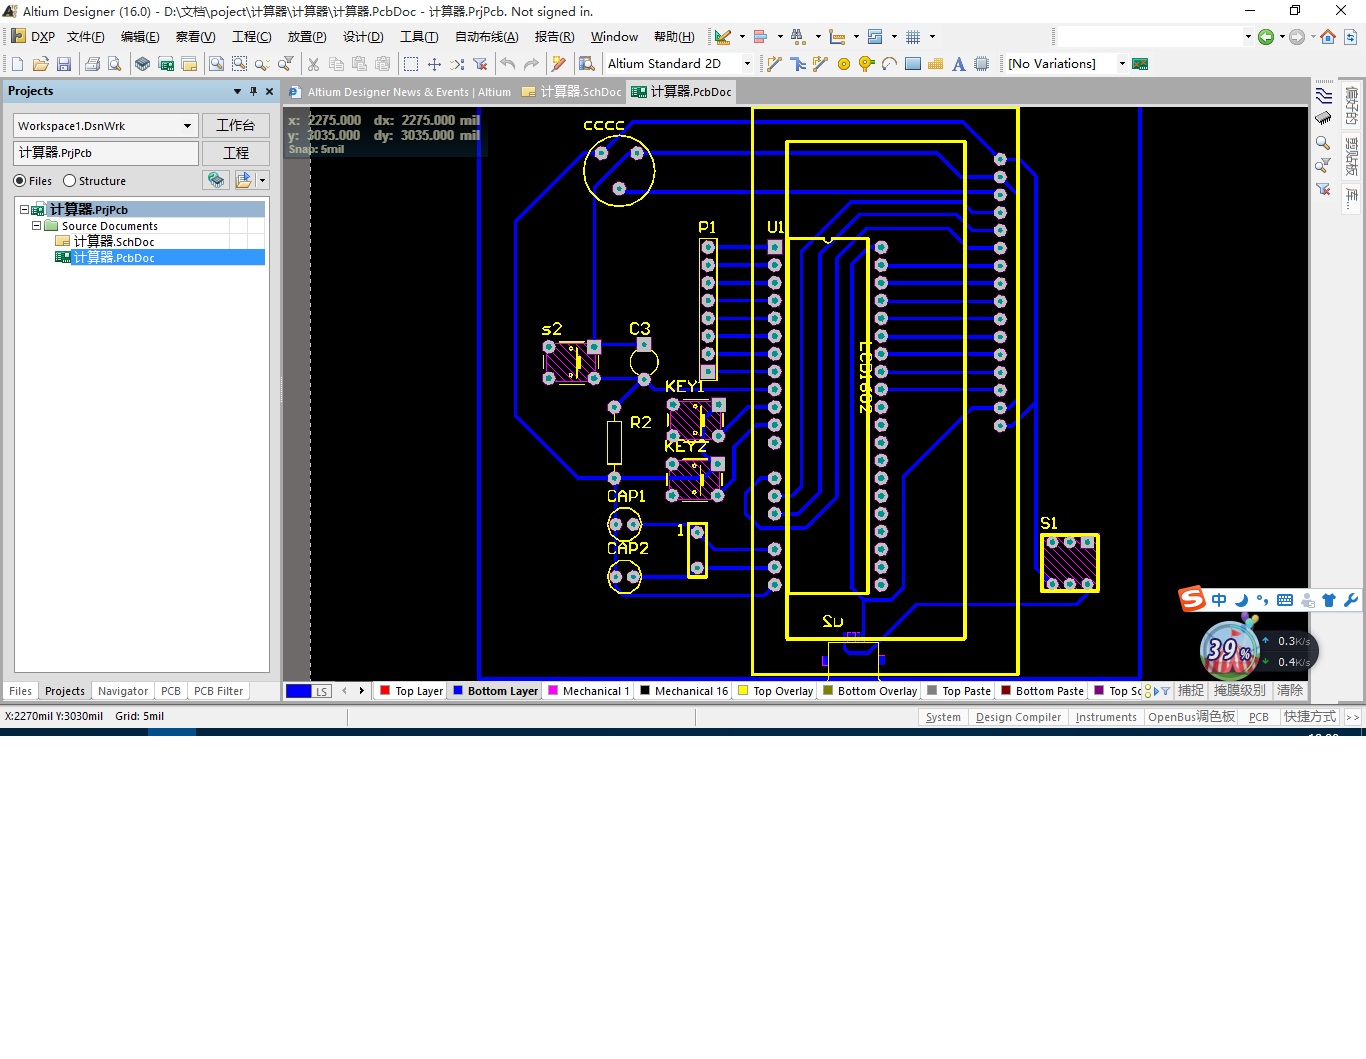Click the Print toolbar icon
The image size is (1366, 1059).
tap(92, 64)
